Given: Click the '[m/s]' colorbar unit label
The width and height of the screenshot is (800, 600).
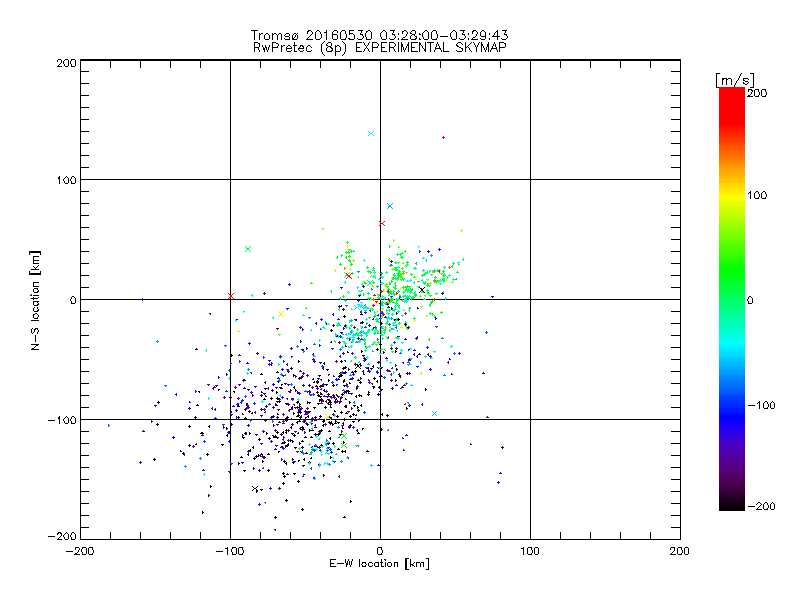Looking at the screenshot, I should pyautogui.click(x=735, y=80).
